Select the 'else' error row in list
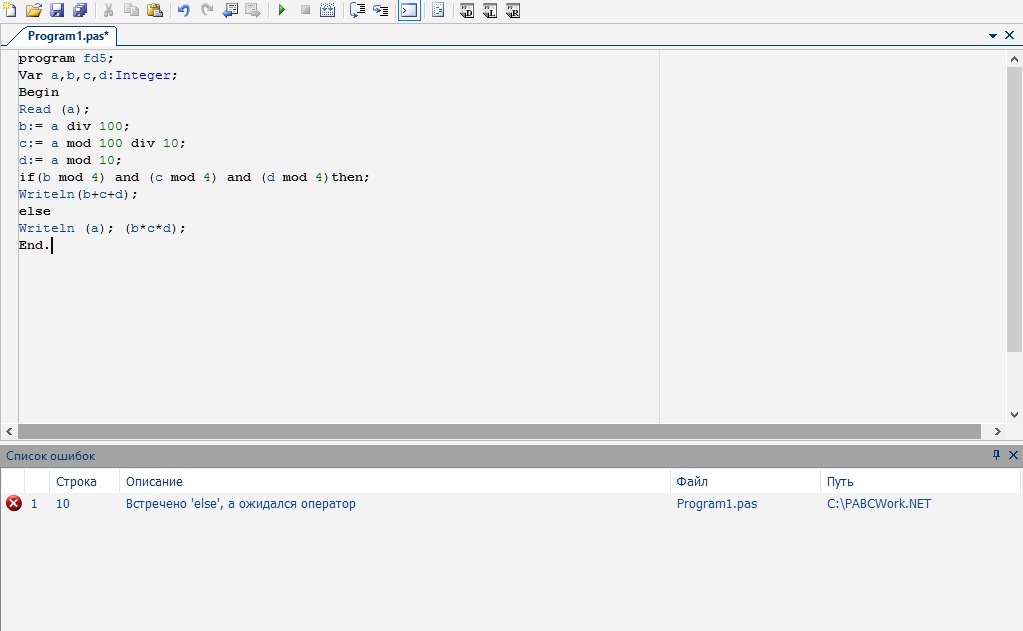1023x631 pixels. [240, 504]
